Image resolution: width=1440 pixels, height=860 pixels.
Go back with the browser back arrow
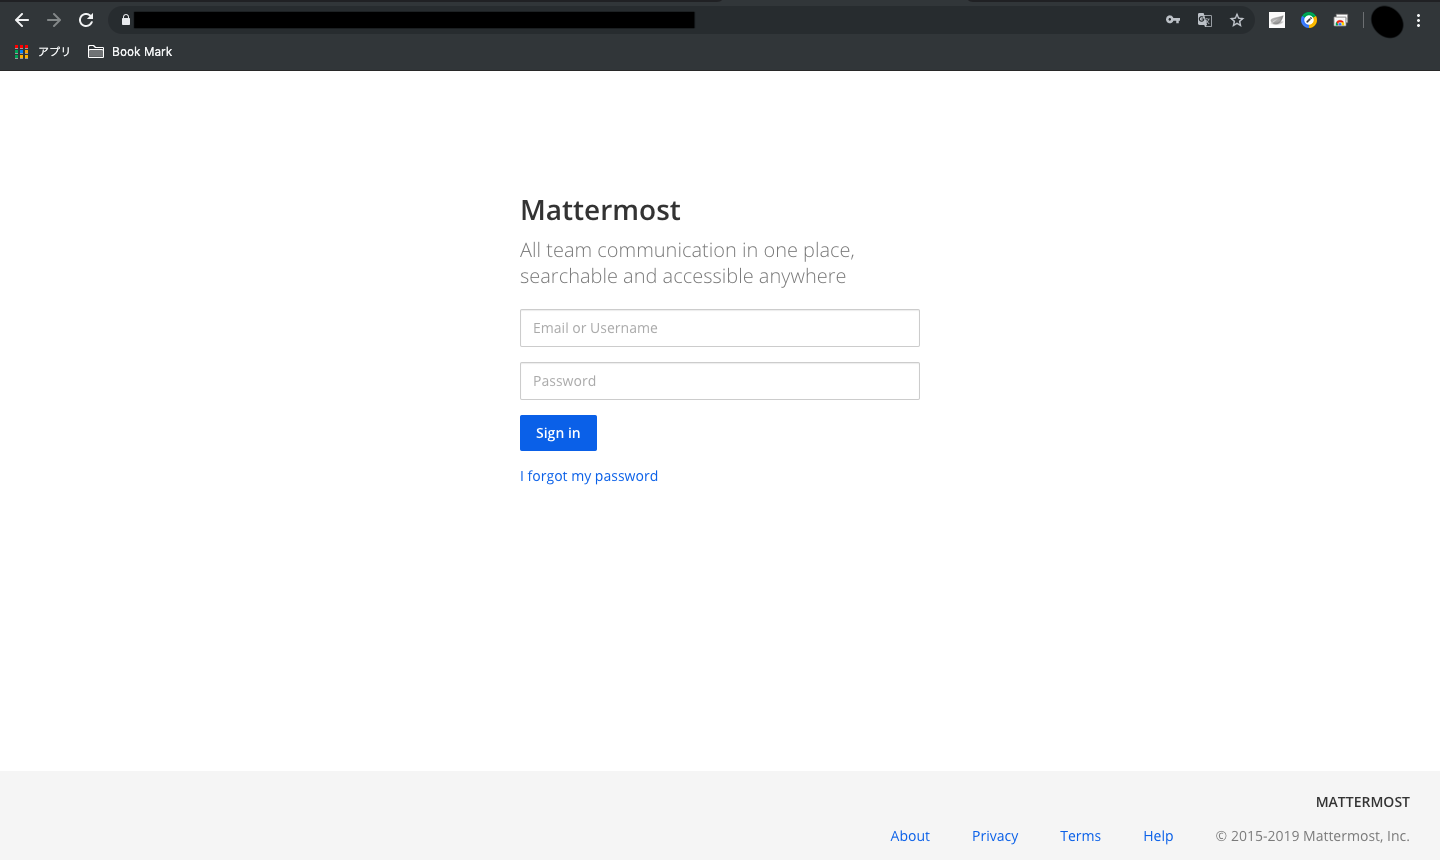point(22,20)
